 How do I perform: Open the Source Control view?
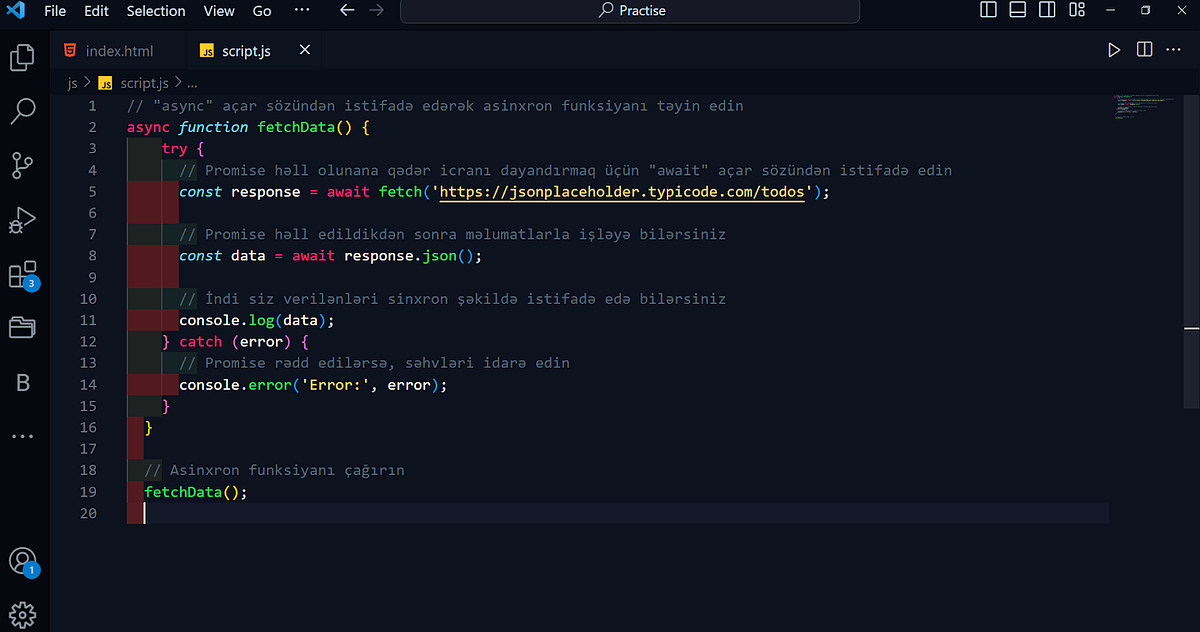(x=22, y=166)
